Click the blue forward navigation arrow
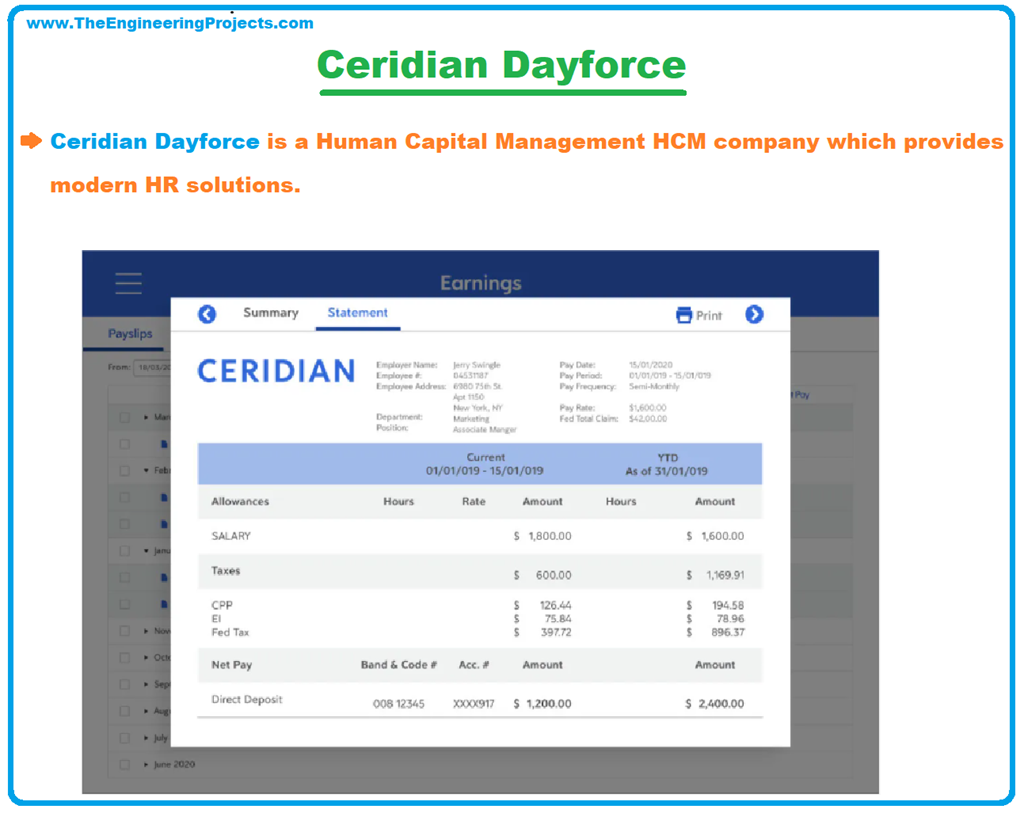1024x813 pixels. (754, 315)
